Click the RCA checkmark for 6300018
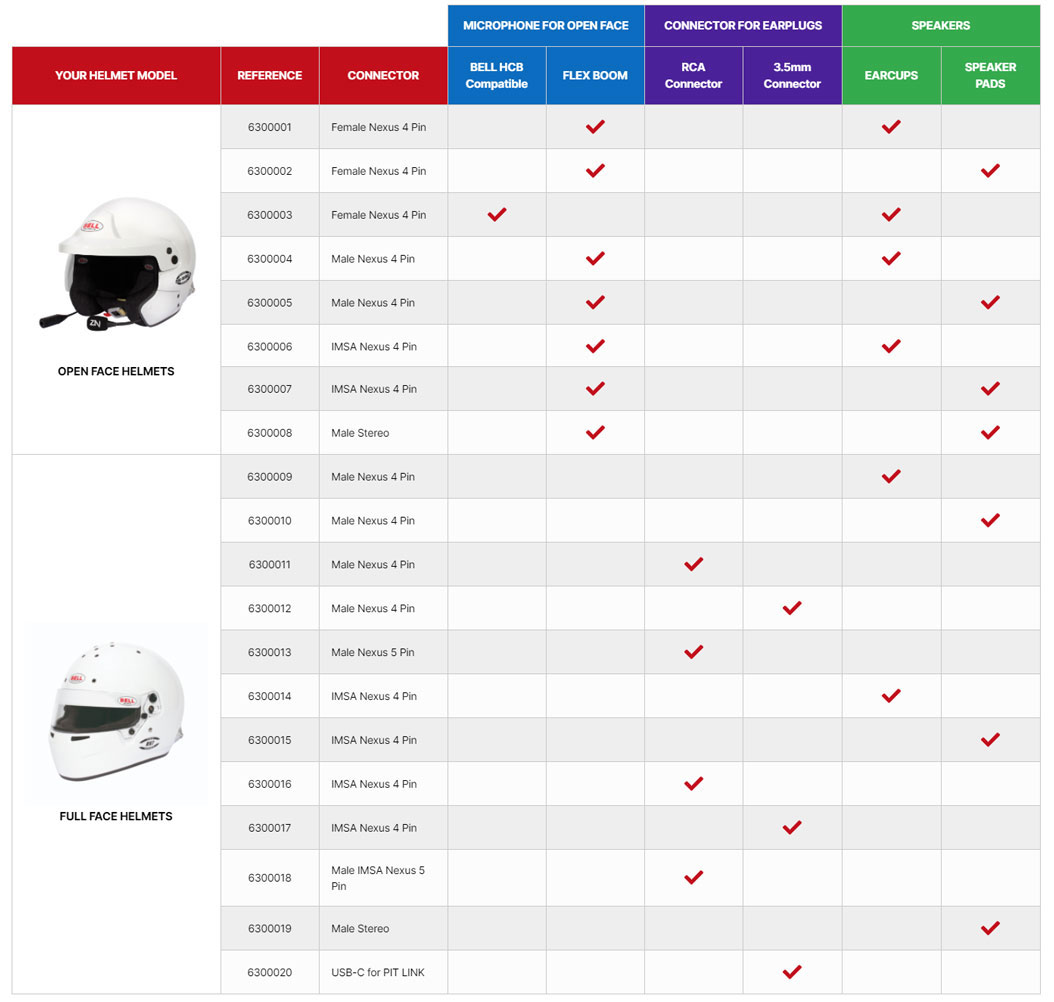 point(693,878)
